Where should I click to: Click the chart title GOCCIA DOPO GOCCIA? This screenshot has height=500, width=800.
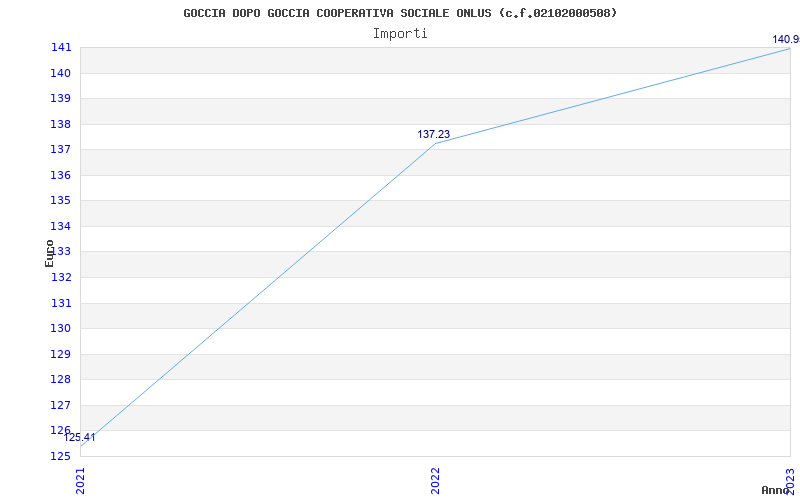click(x=400, y=13)
